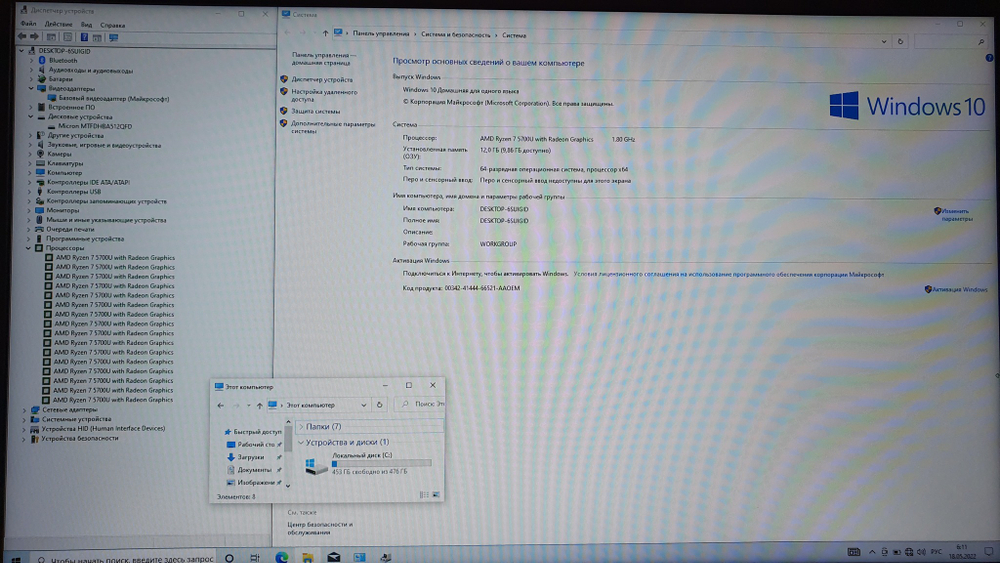This screenshot has width=1000, height=563.
Task: Open Microsoft Edge from the taskbar
Action: pos(281,558)
